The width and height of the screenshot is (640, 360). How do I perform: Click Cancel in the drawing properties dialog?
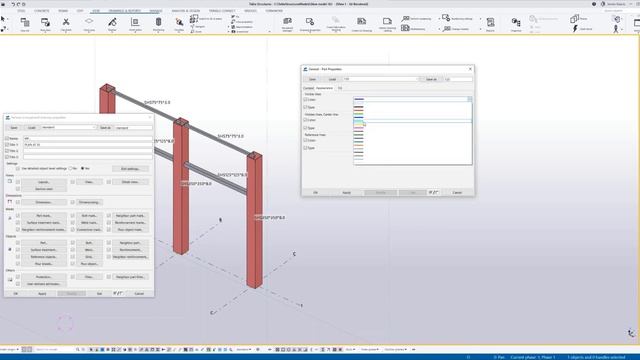tap(139, 293)
